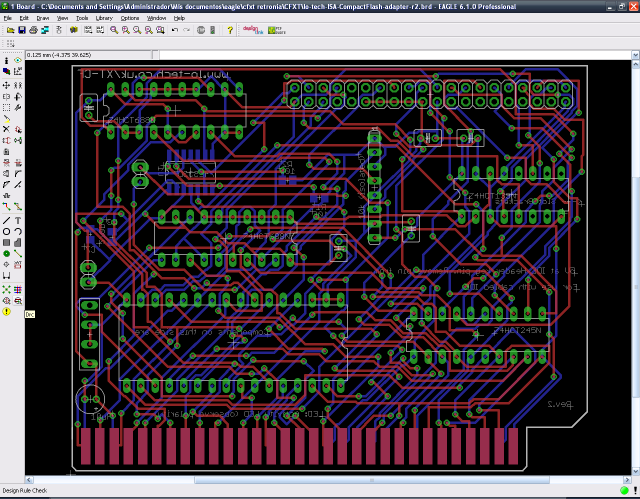This screenshot has width=640, height=499.
Task: Select the Smash tool
Action: coord(6,174)
